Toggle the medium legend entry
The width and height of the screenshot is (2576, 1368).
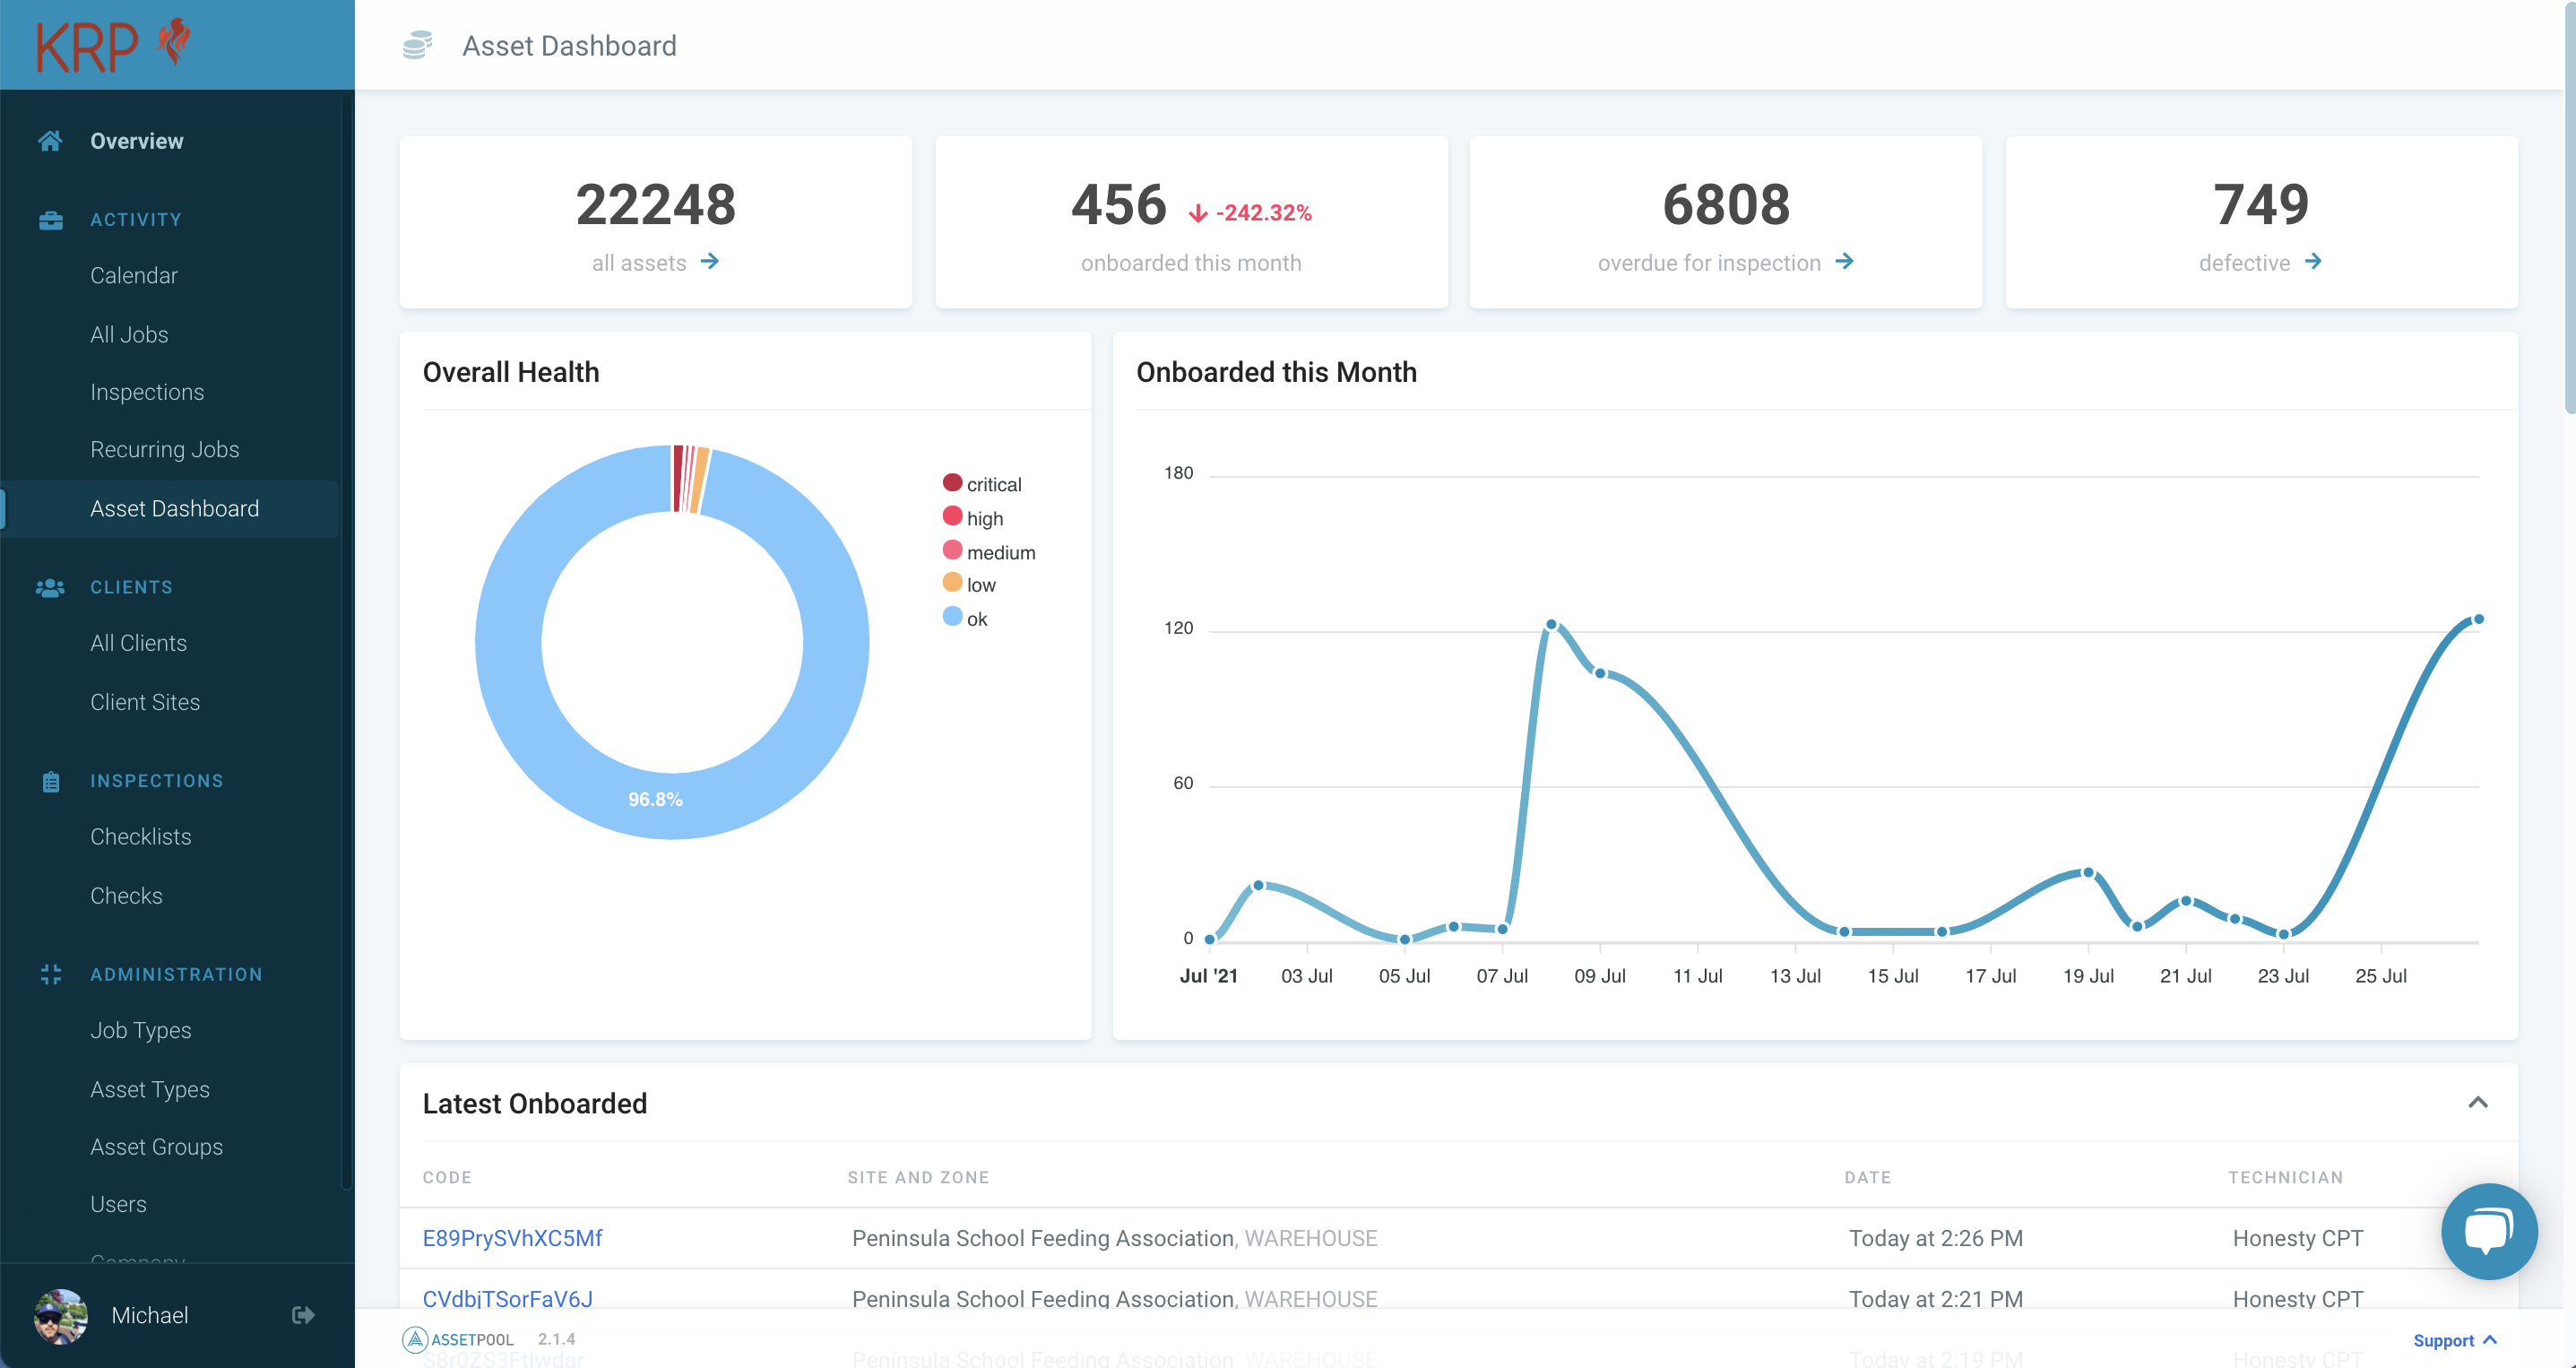pos(989,552)
